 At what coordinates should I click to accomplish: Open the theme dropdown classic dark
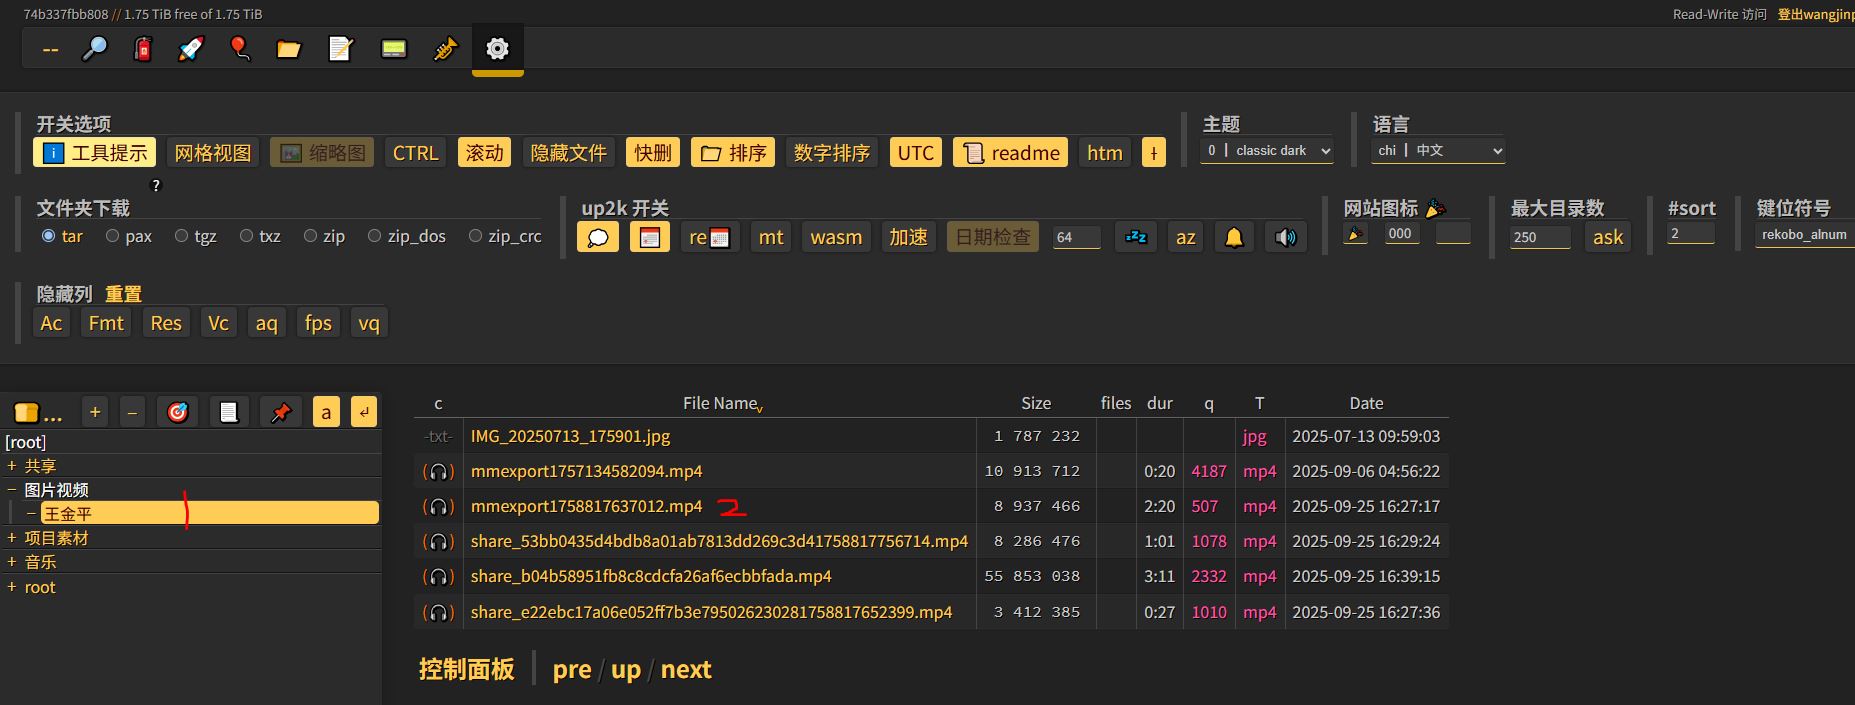click(x=1267, y=151)
